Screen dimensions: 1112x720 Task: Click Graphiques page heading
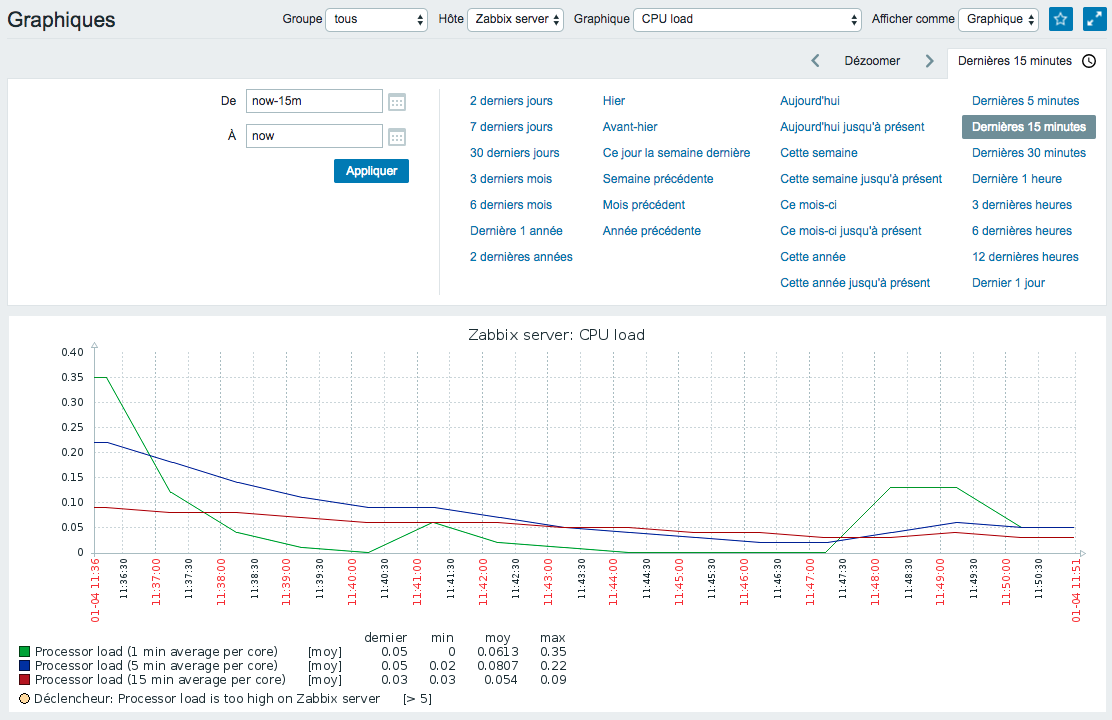point(62,20)
